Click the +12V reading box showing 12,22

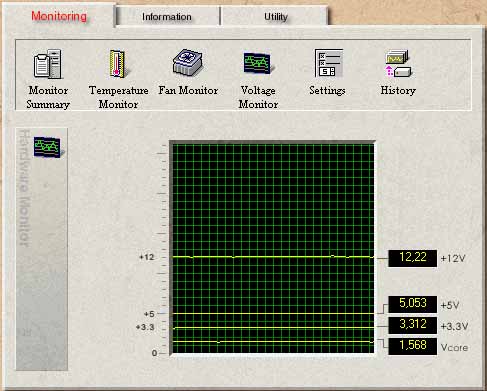pyautogui.click(x=413, y=258)
